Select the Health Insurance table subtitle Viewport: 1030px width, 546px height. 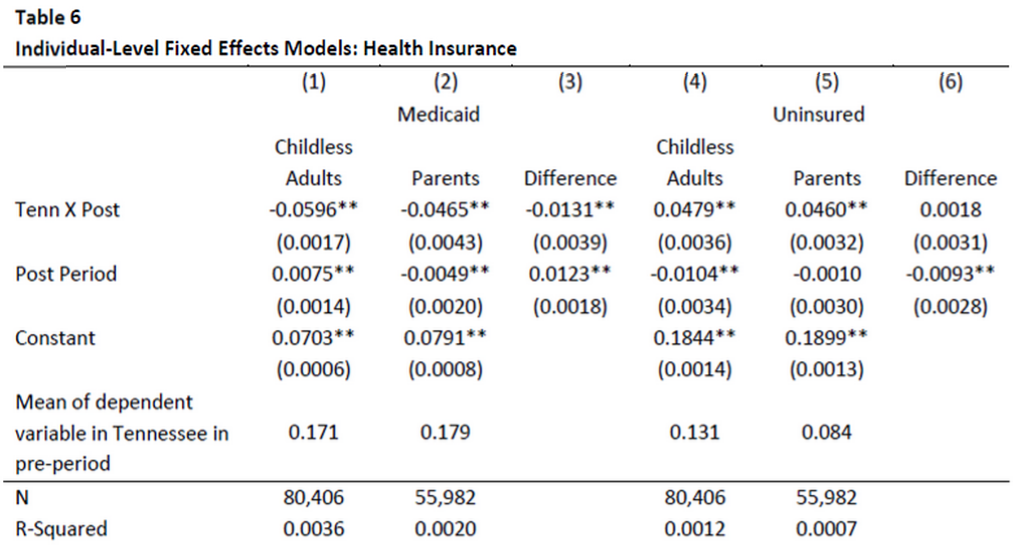coord(266,48)
